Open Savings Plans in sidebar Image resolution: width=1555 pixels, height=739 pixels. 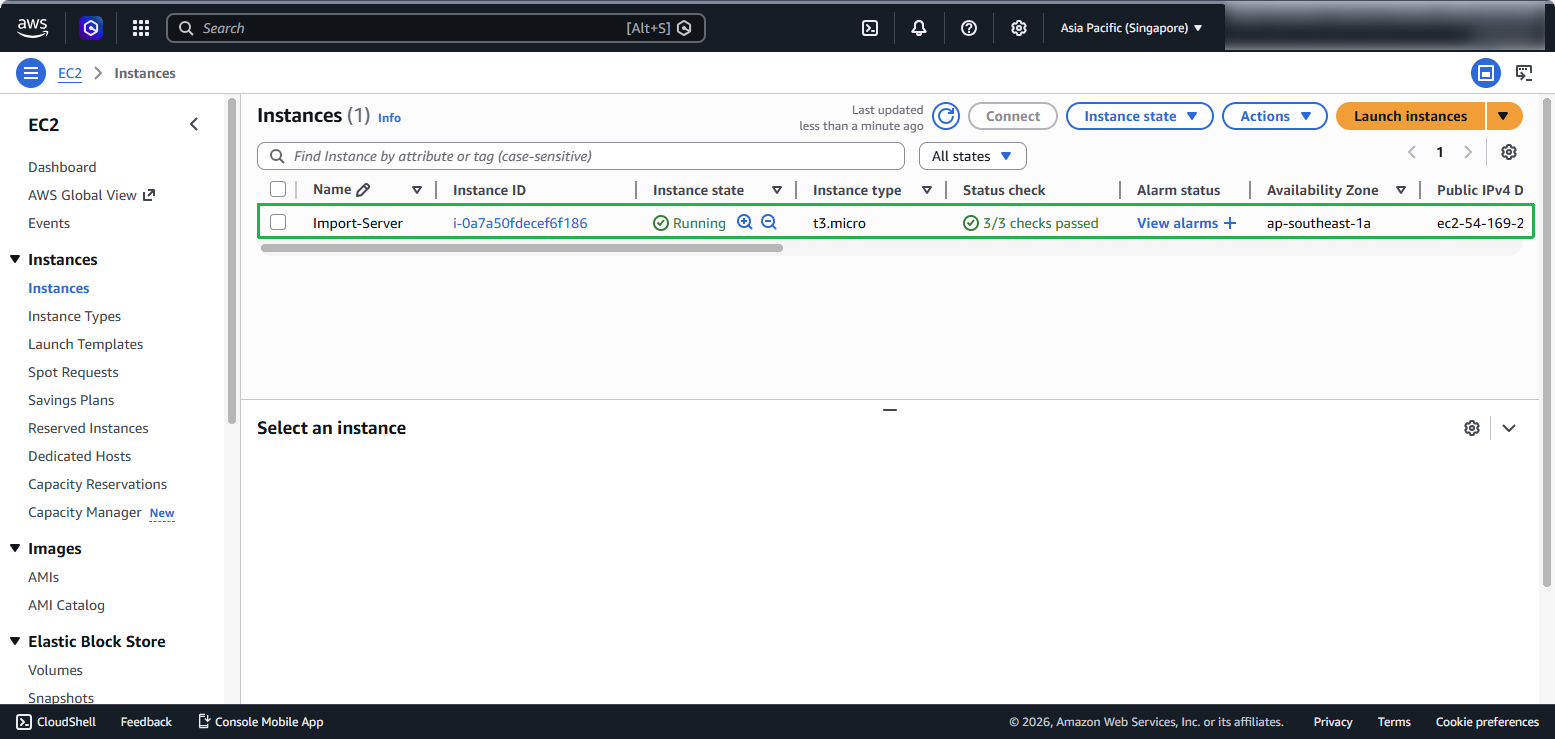click(71, 400)
